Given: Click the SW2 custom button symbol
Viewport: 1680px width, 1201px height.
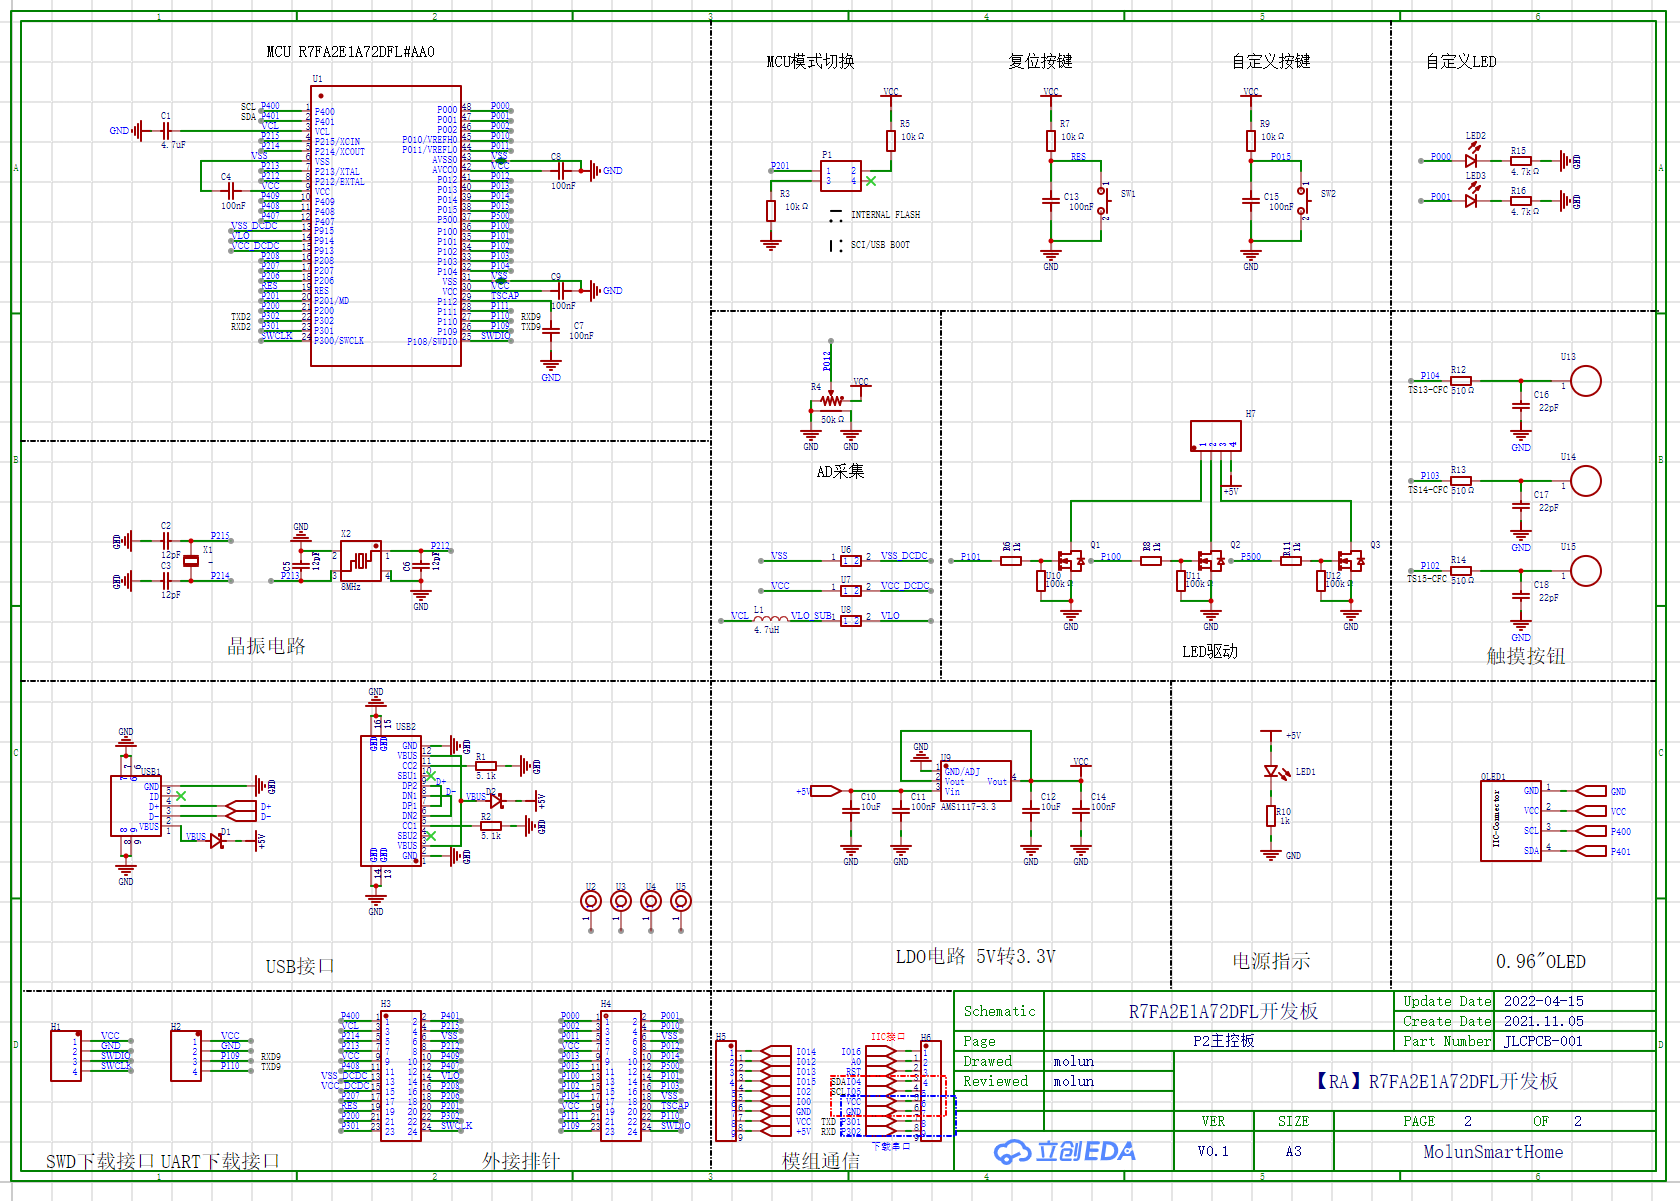Looking at the screenshot, I should (1304, 200).
